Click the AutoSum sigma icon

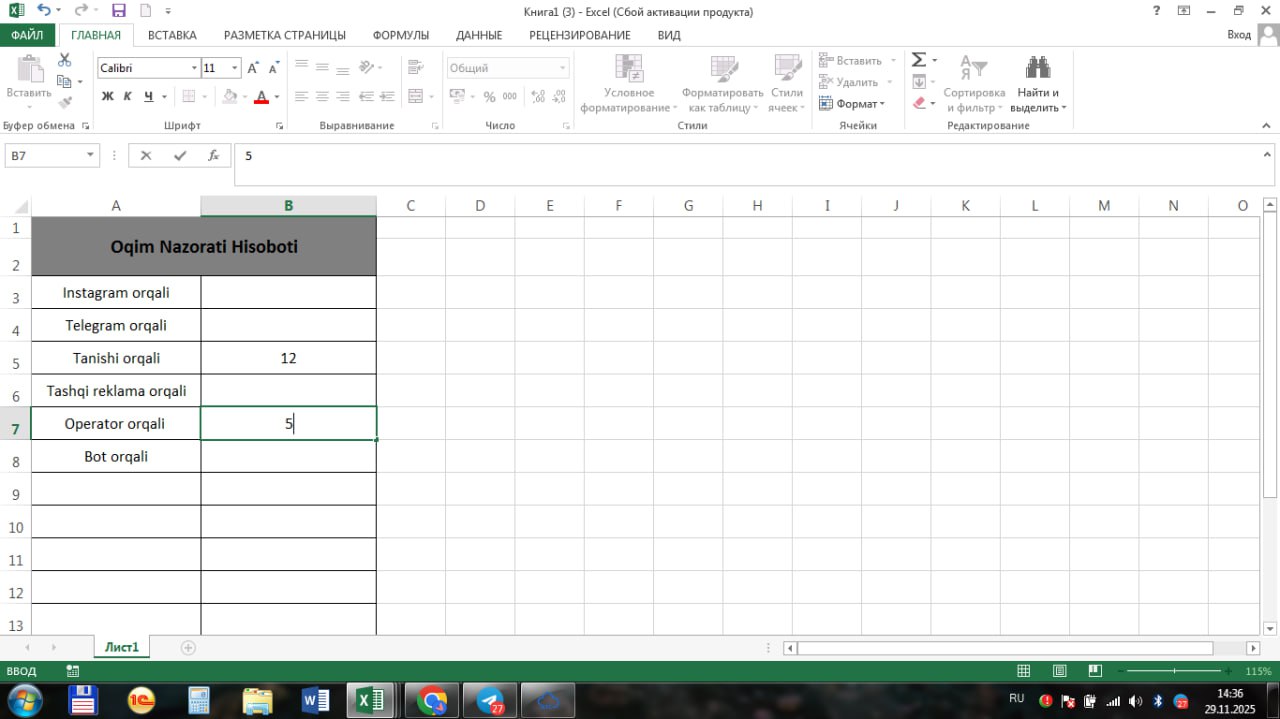click(918, 60)
